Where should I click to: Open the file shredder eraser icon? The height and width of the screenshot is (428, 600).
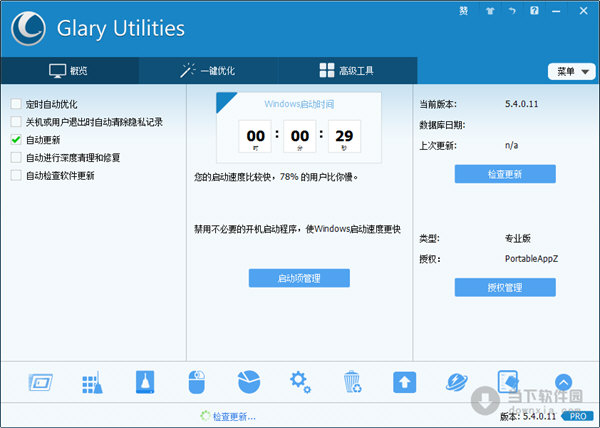508,381
